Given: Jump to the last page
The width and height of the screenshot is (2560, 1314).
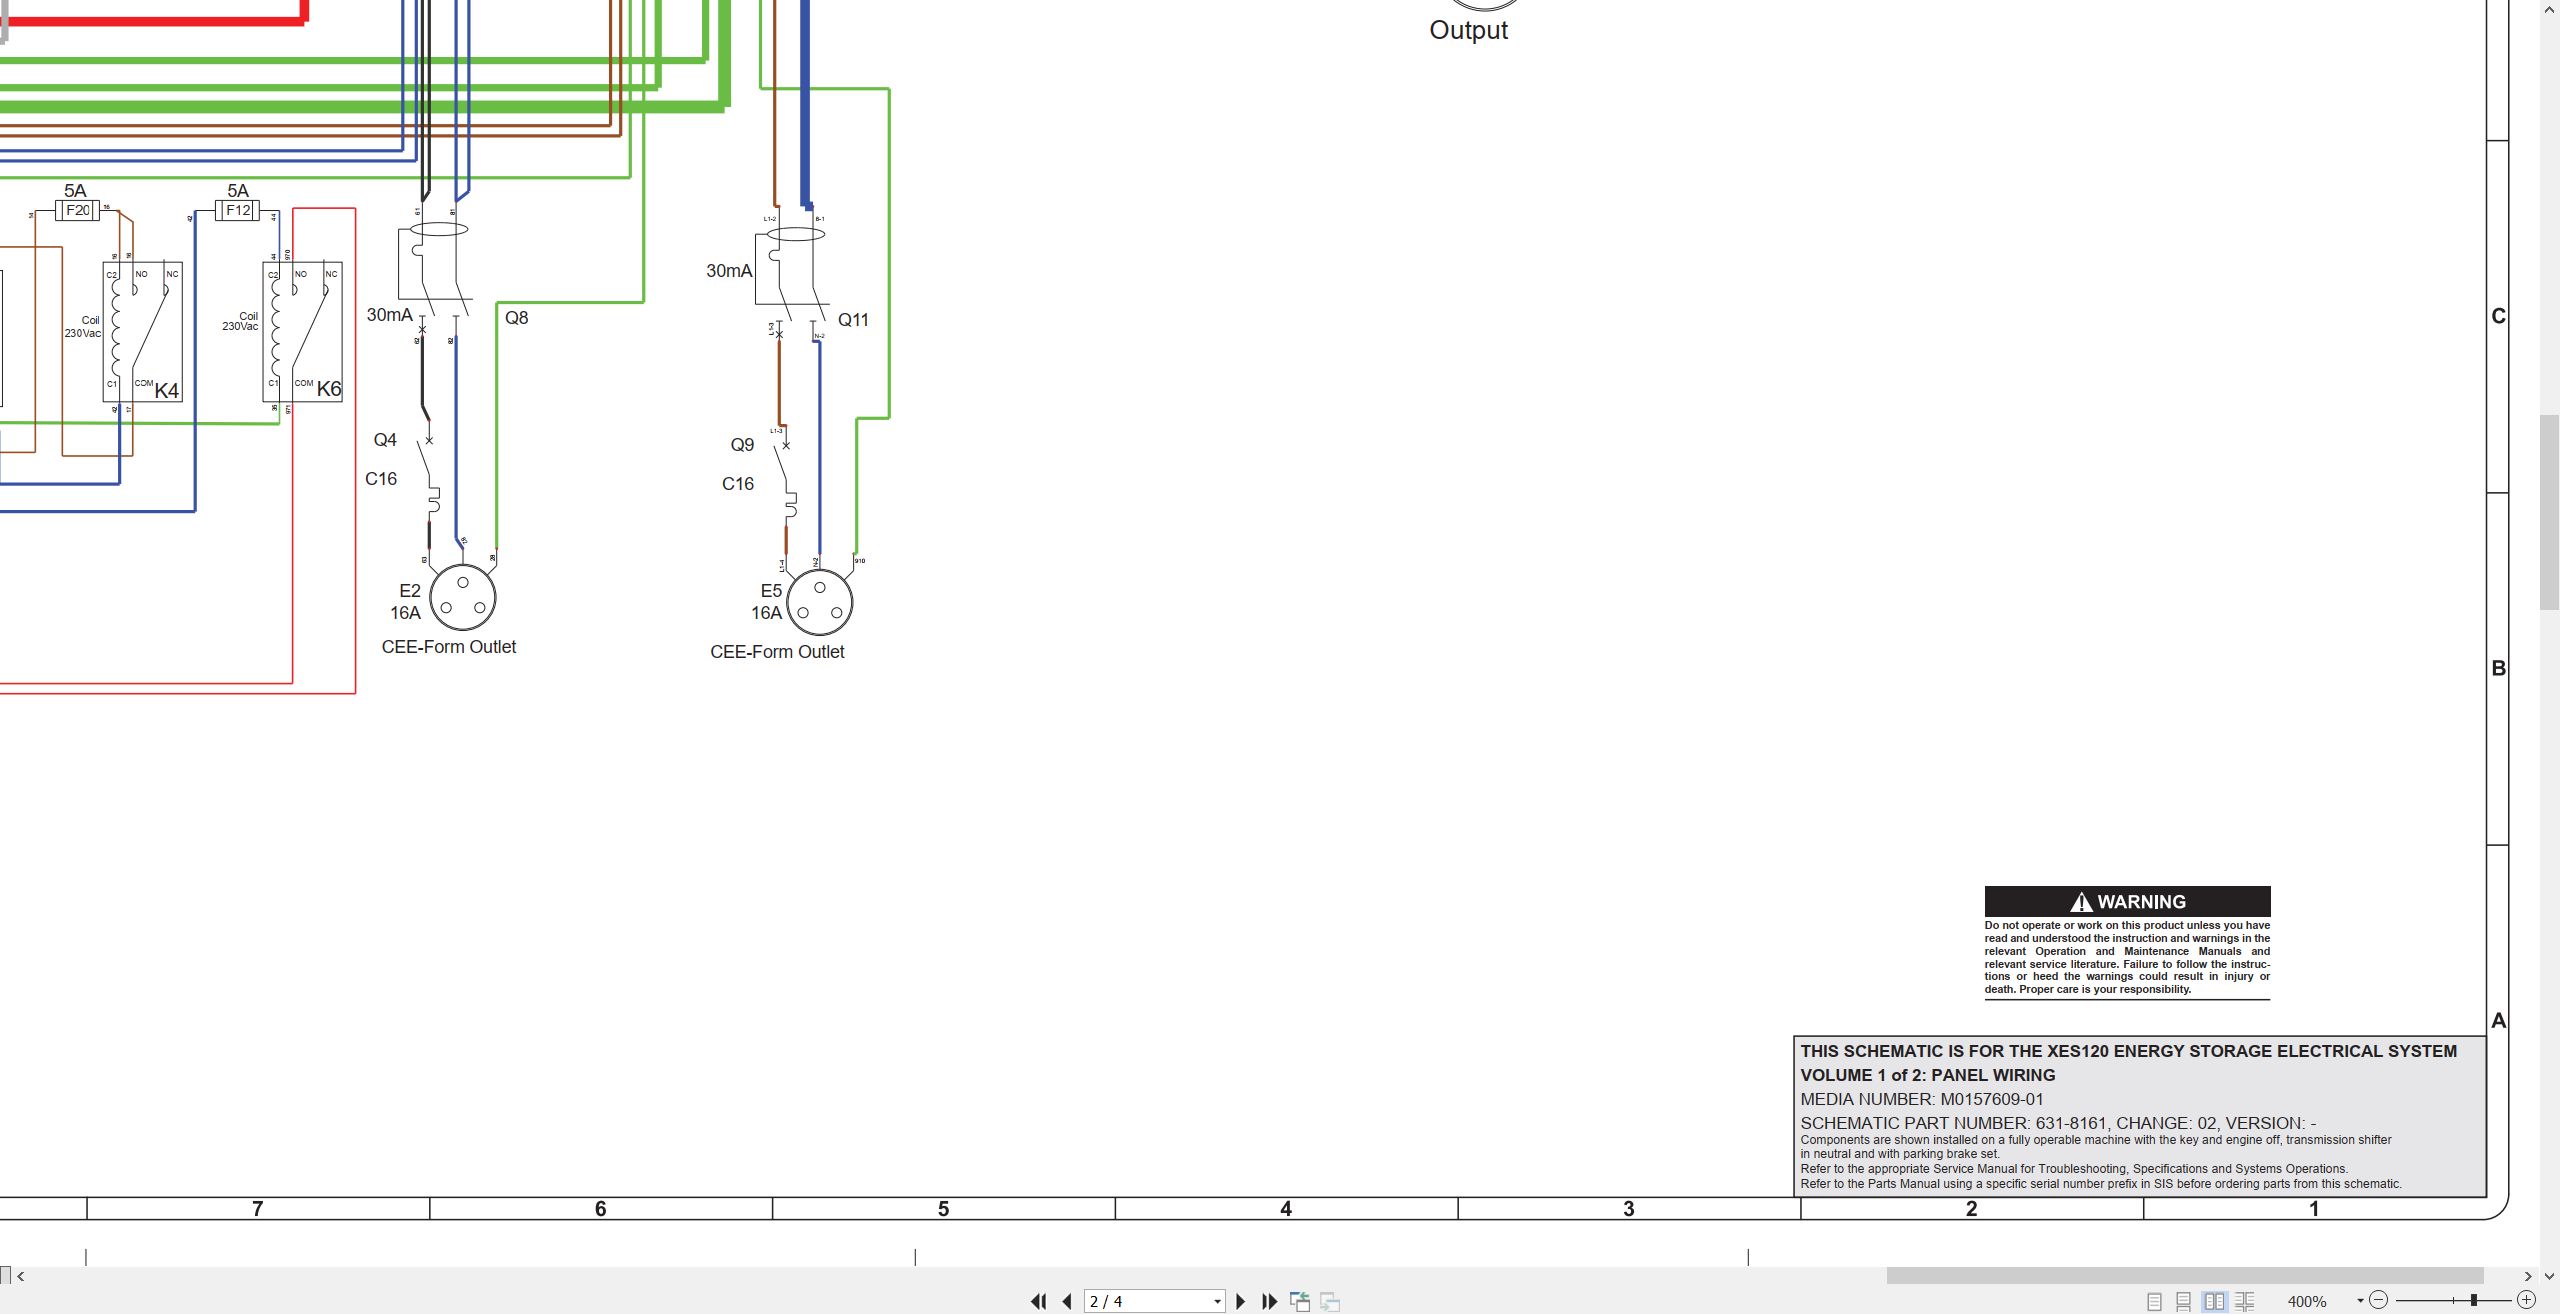Looking at the screenshot, I should (1269, 1301).
